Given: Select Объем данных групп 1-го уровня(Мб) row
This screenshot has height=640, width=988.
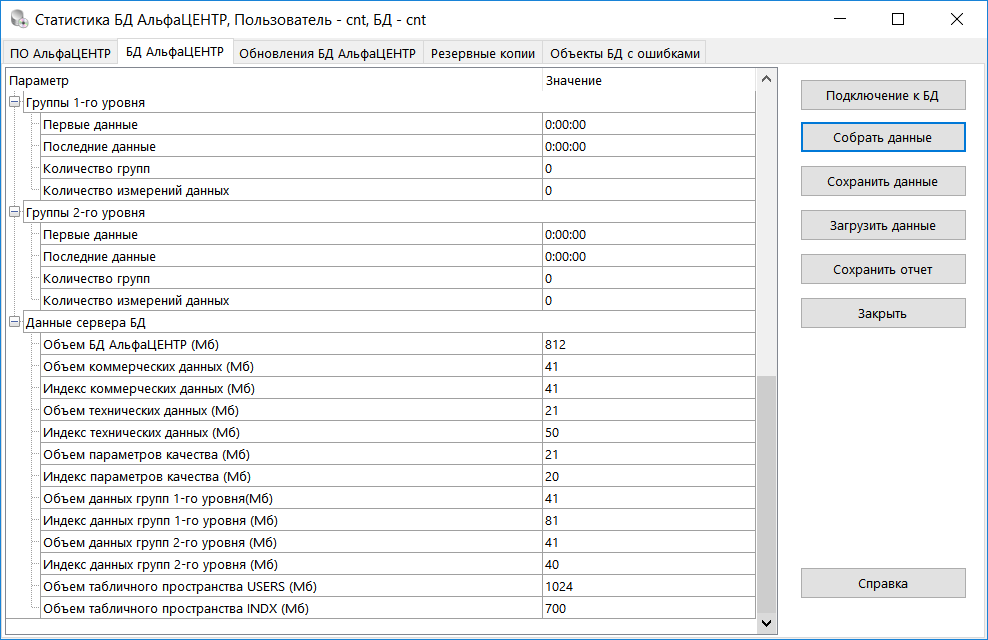Looking at the screenshot, I should click(398, 499).
